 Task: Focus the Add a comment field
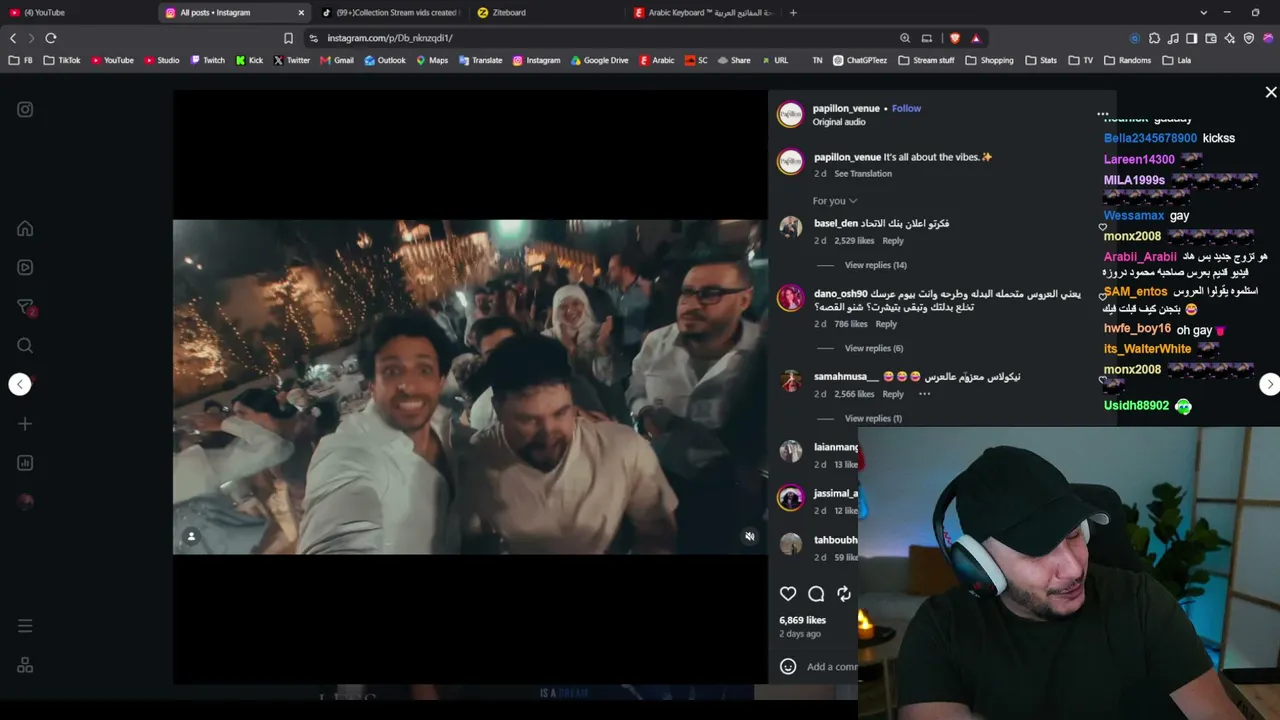point(831,667)
